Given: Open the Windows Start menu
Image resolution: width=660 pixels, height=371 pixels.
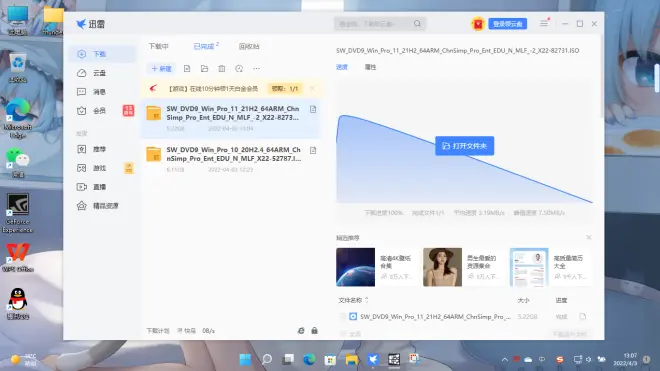Looking at the screenshot, I should pyautogui.click(x=245, y=359).
